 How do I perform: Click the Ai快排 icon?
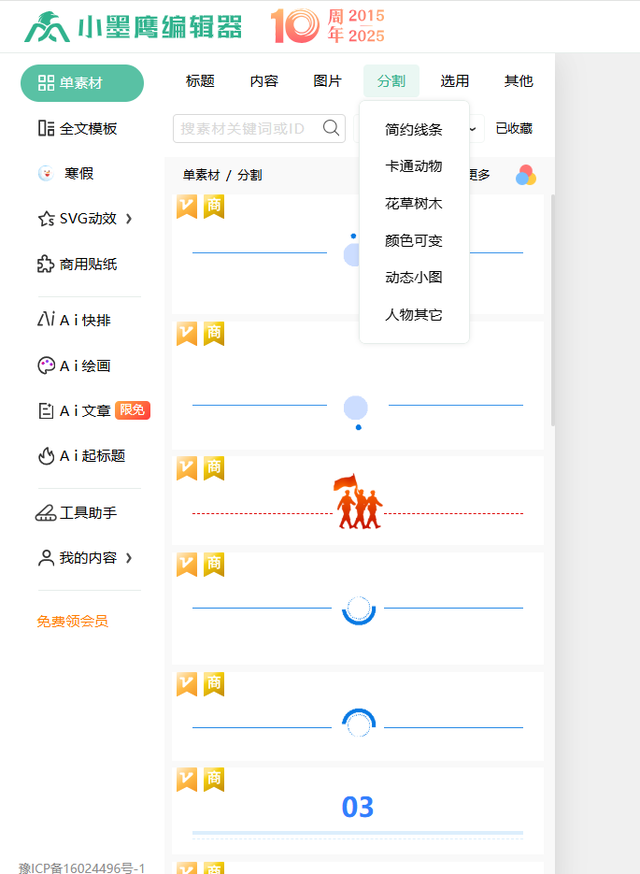tap(46, 319)
